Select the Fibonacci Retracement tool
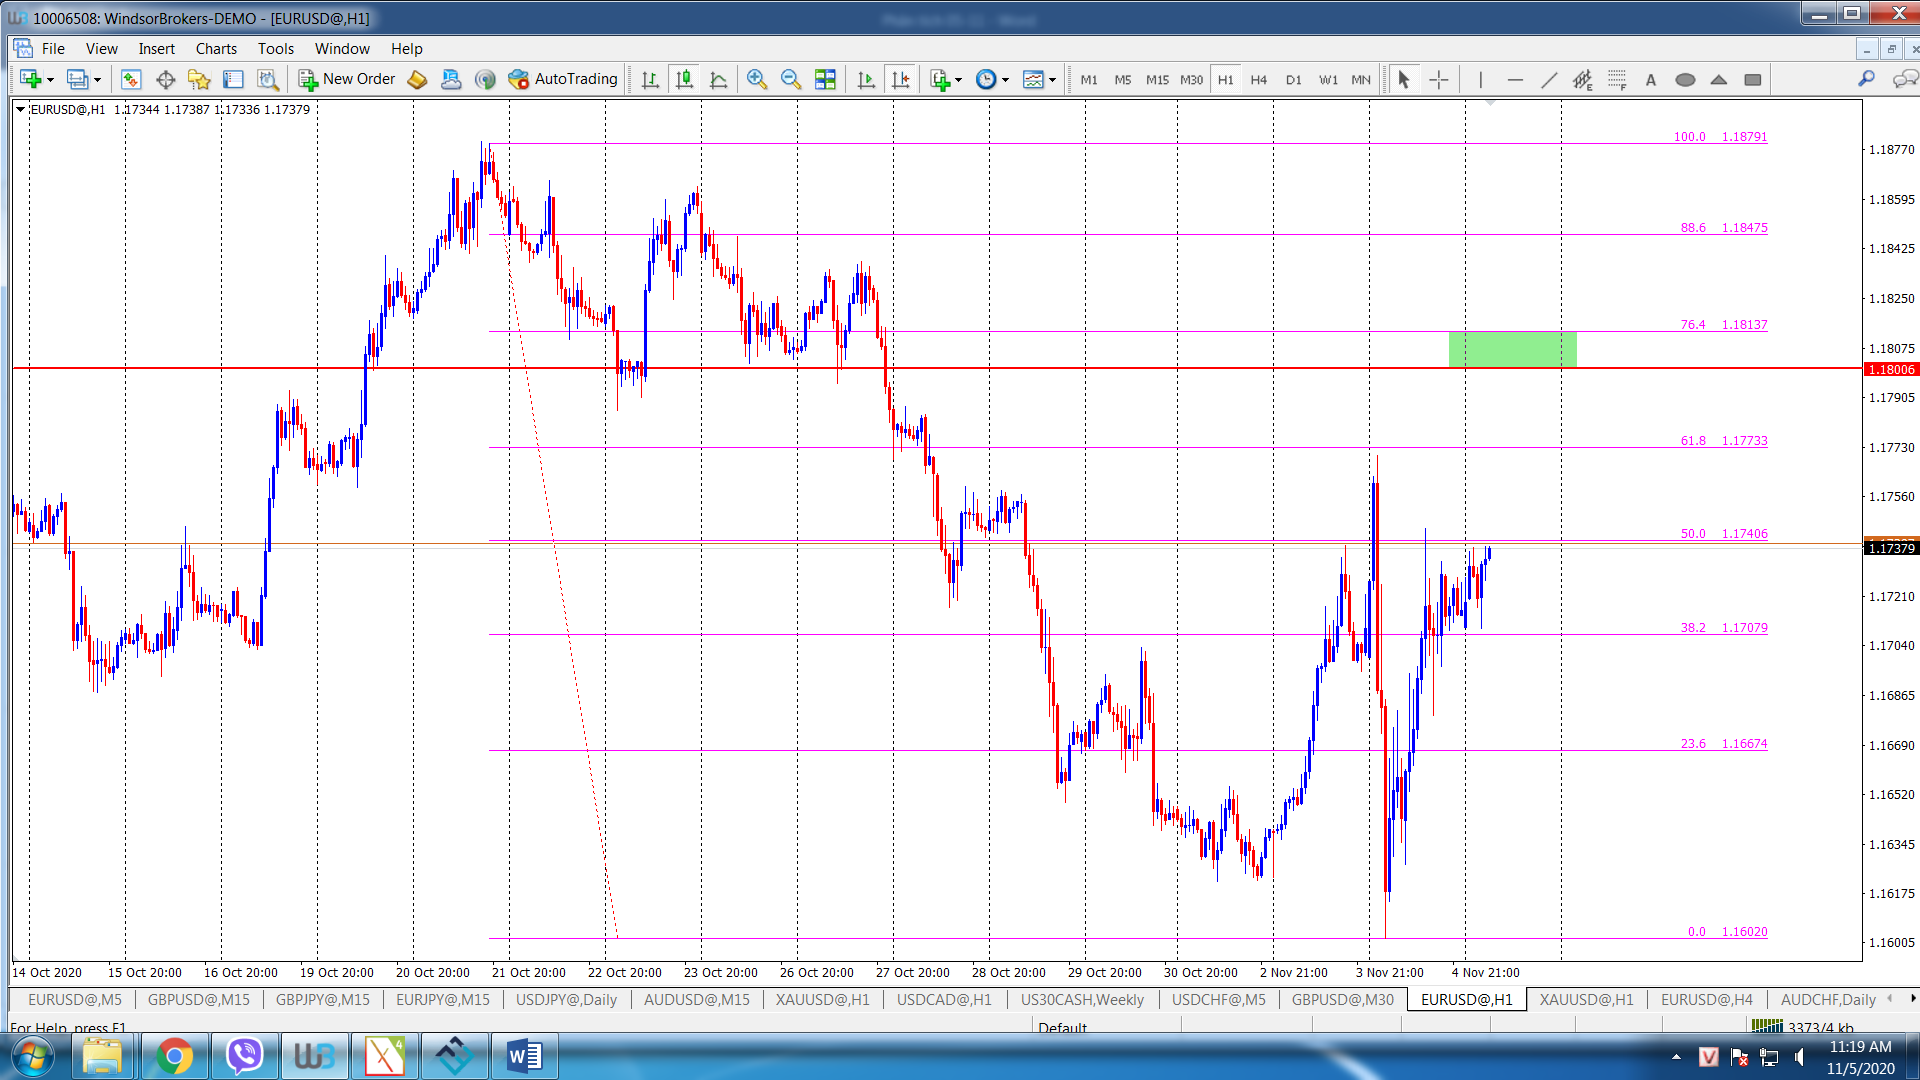Image resolution: width=1920 pixels, height=1080 pixels. [x=1617, y=80]
